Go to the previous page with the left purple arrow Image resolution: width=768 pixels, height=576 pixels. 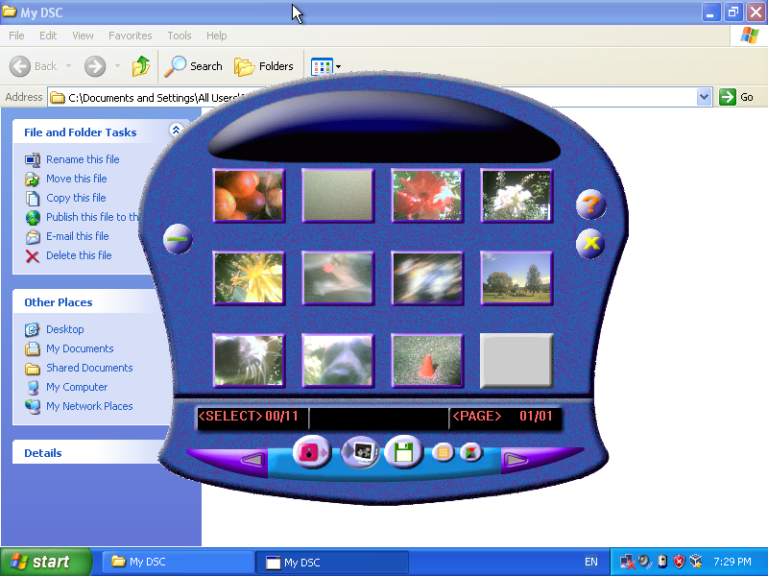(x=253, y=460)
